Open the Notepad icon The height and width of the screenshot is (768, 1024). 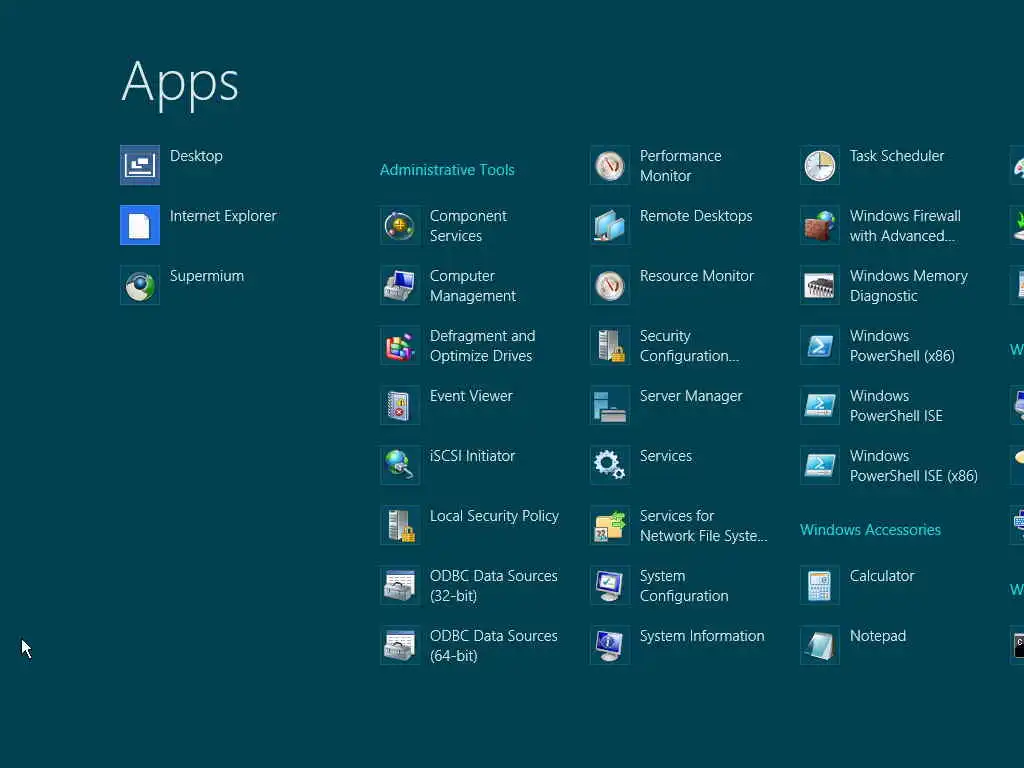pyautogui.click(x=820, y=646)
